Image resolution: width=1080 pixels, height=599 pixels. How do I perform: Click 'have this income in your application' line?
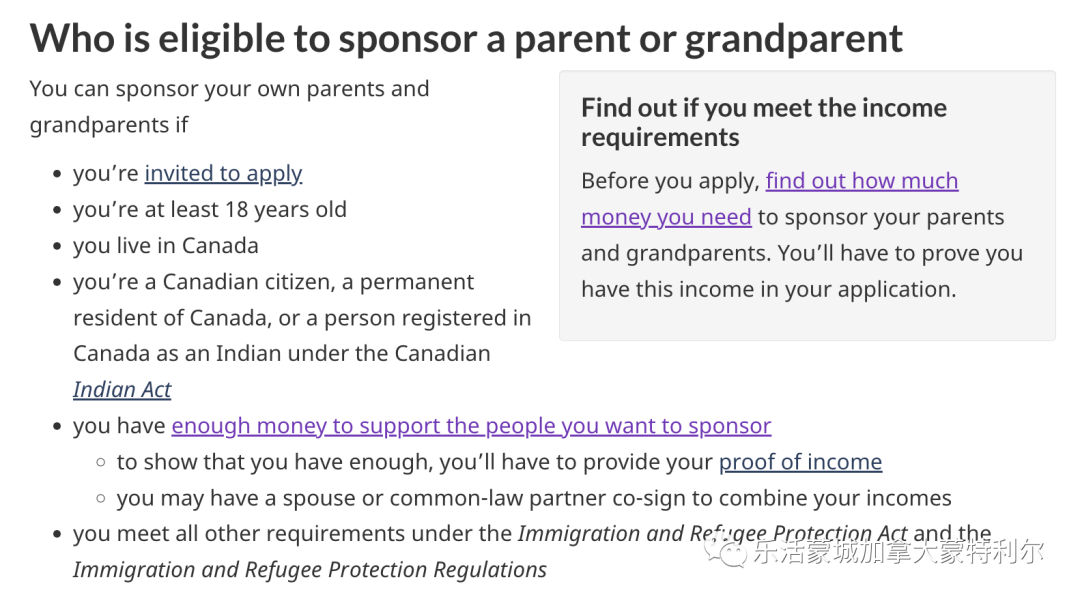point(769,290)
